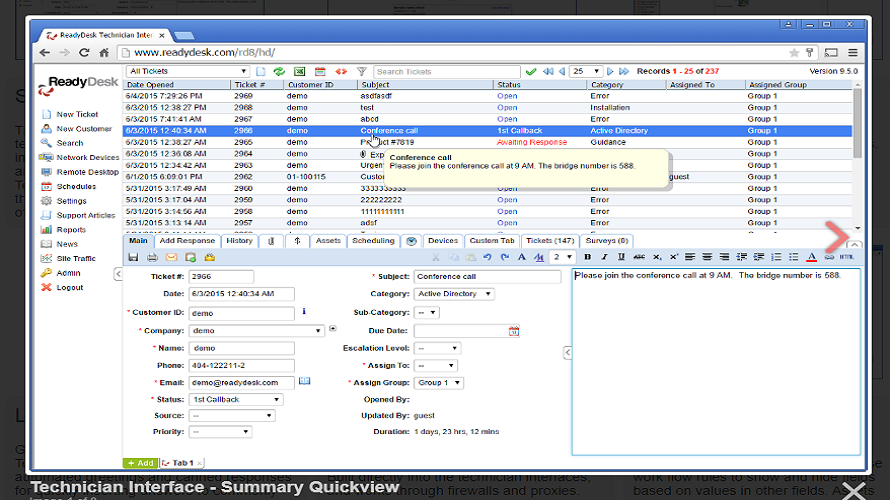Go to first page of ticket records
This screenshot has width=890, height=500.
click(x=548, y=72)
